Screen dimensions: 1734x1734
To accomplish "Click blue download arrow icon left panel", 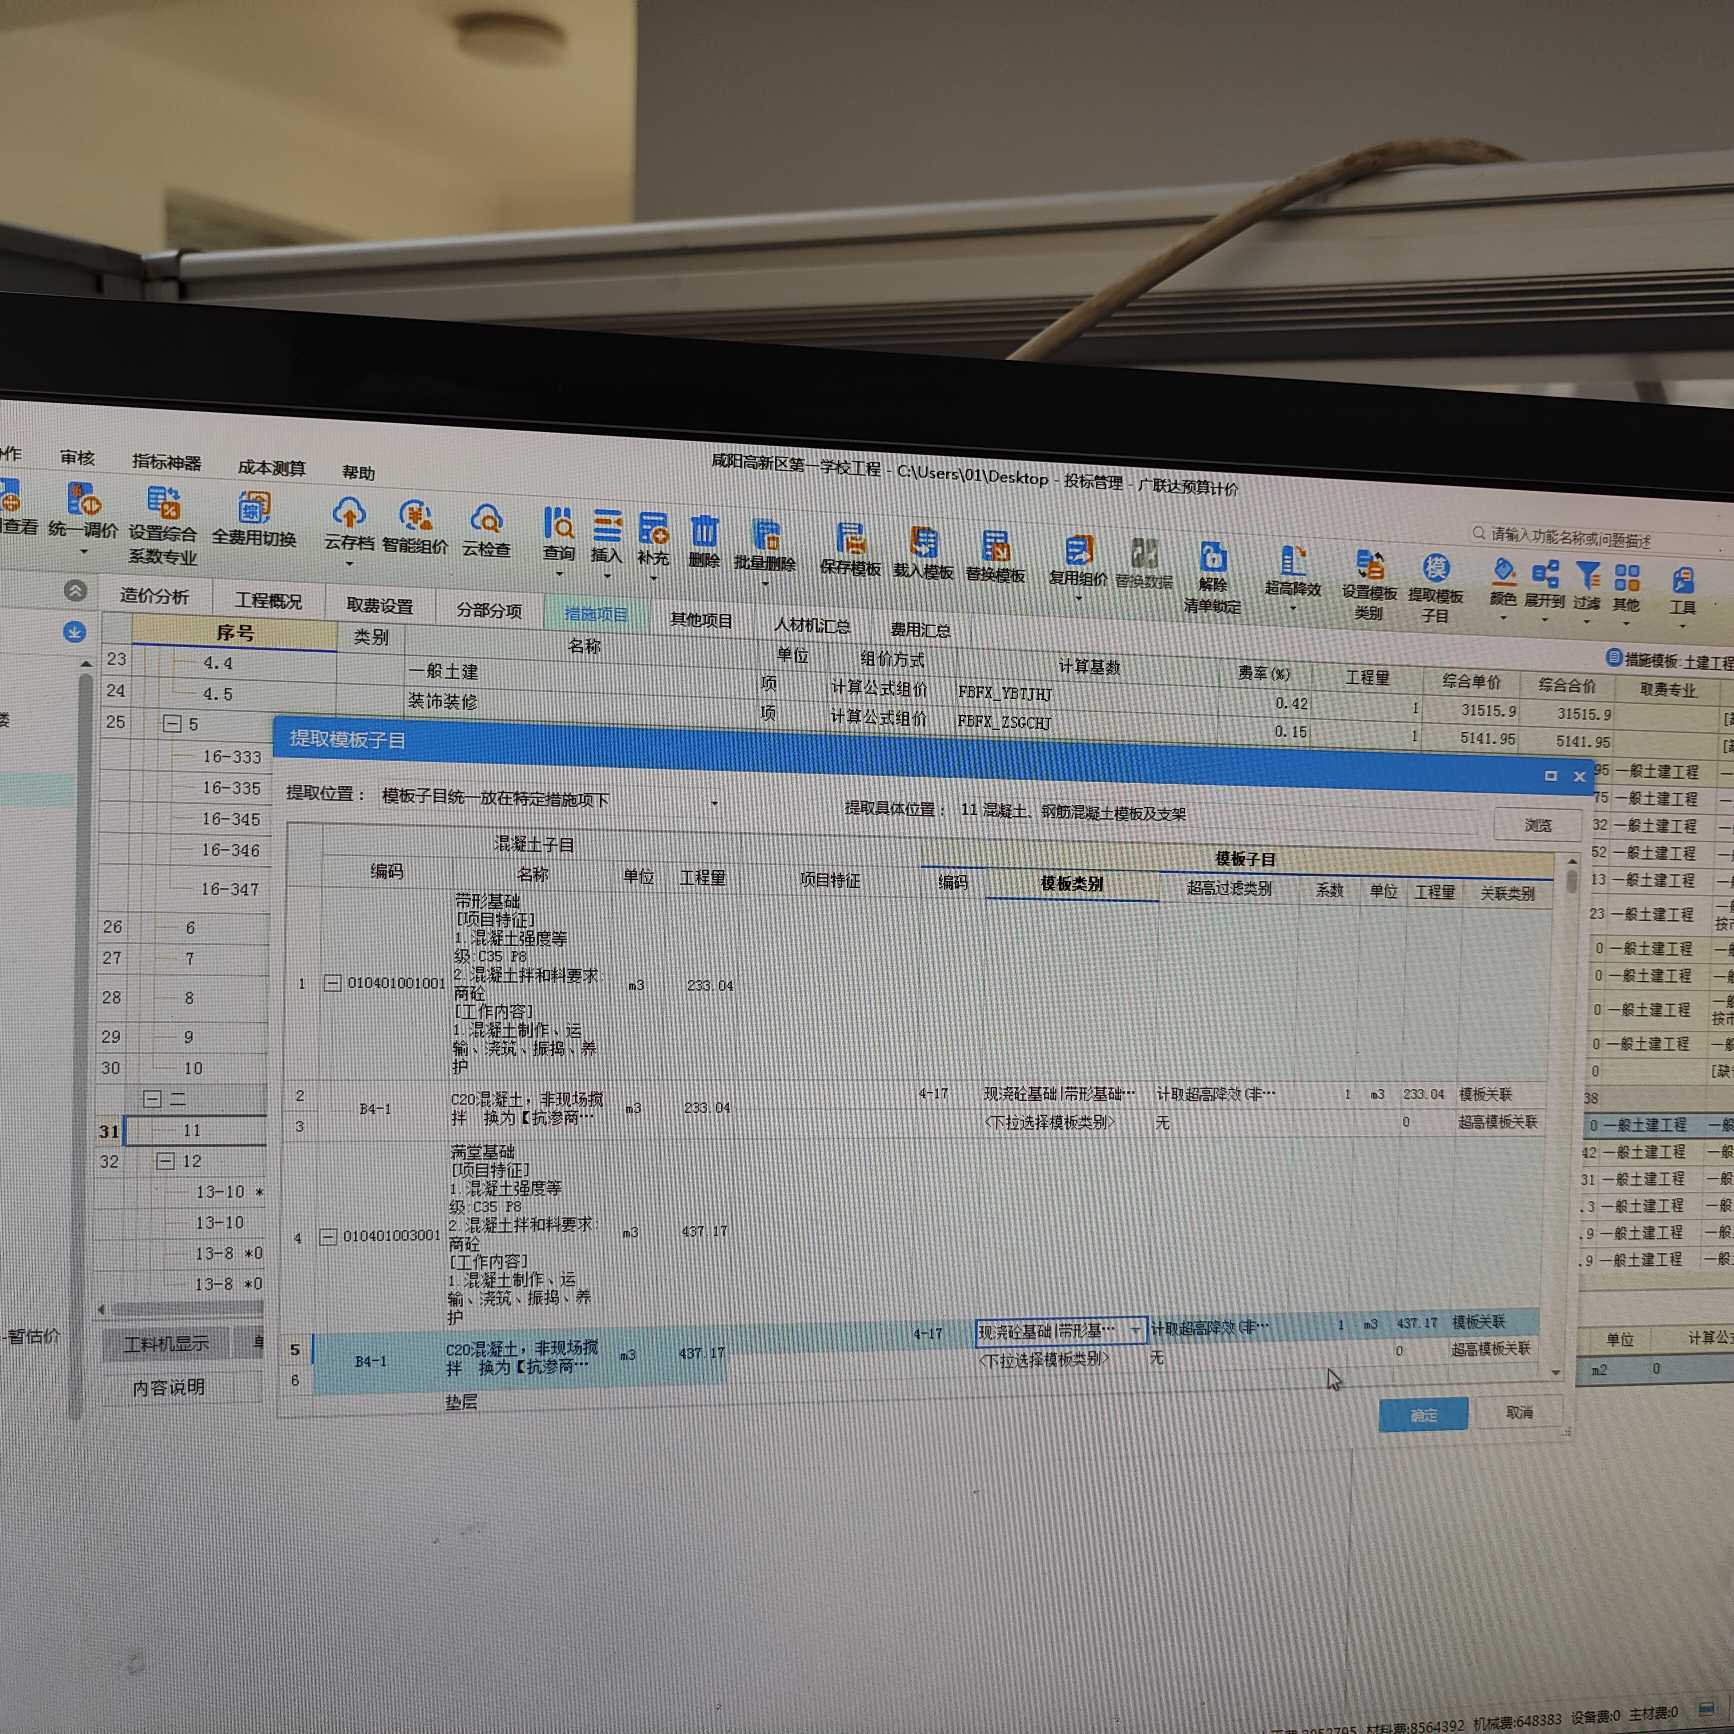I will coord(75,632).
